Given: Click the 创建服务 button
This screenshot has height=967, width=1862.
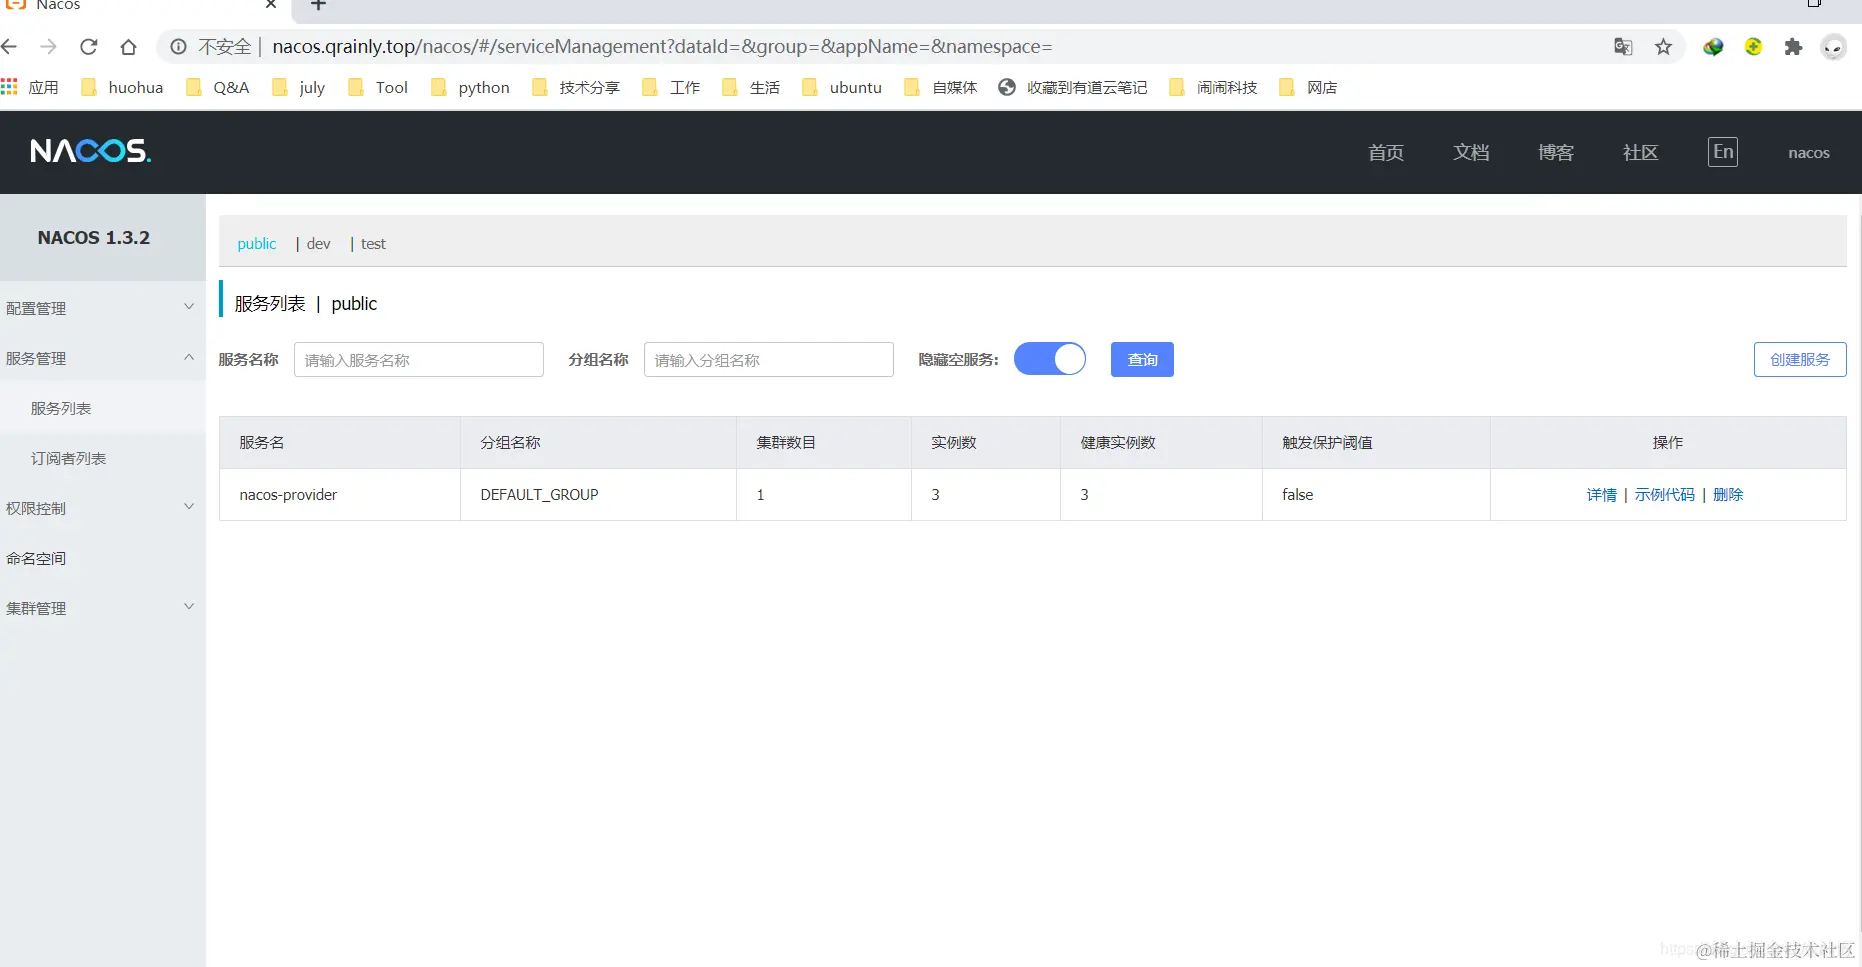Looking at the screenshot, I should [1800, 359].
